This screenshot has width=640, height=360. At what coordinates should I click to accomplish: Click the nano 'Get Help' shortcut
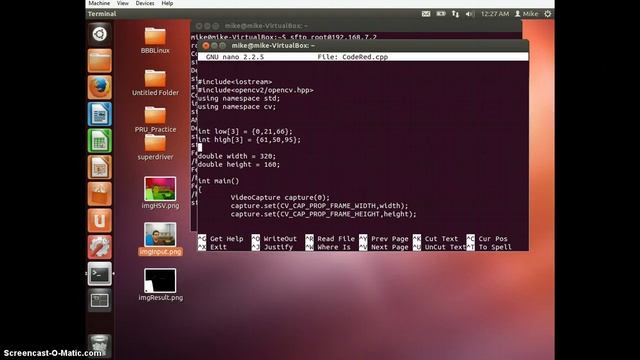[221, 239]
